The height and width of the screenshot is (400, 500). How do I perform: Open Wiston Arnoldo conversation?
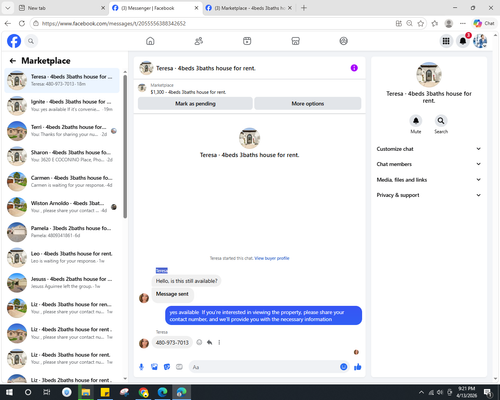click(x=62, y=207)
